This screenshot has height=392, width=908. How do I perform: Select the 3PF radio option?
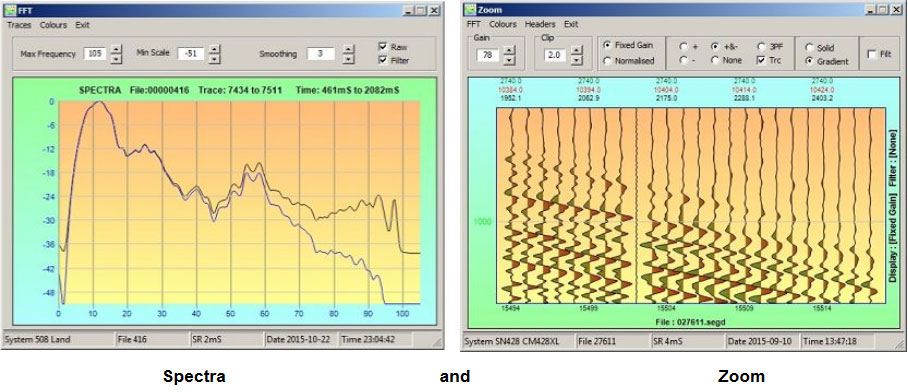(761, 46)
